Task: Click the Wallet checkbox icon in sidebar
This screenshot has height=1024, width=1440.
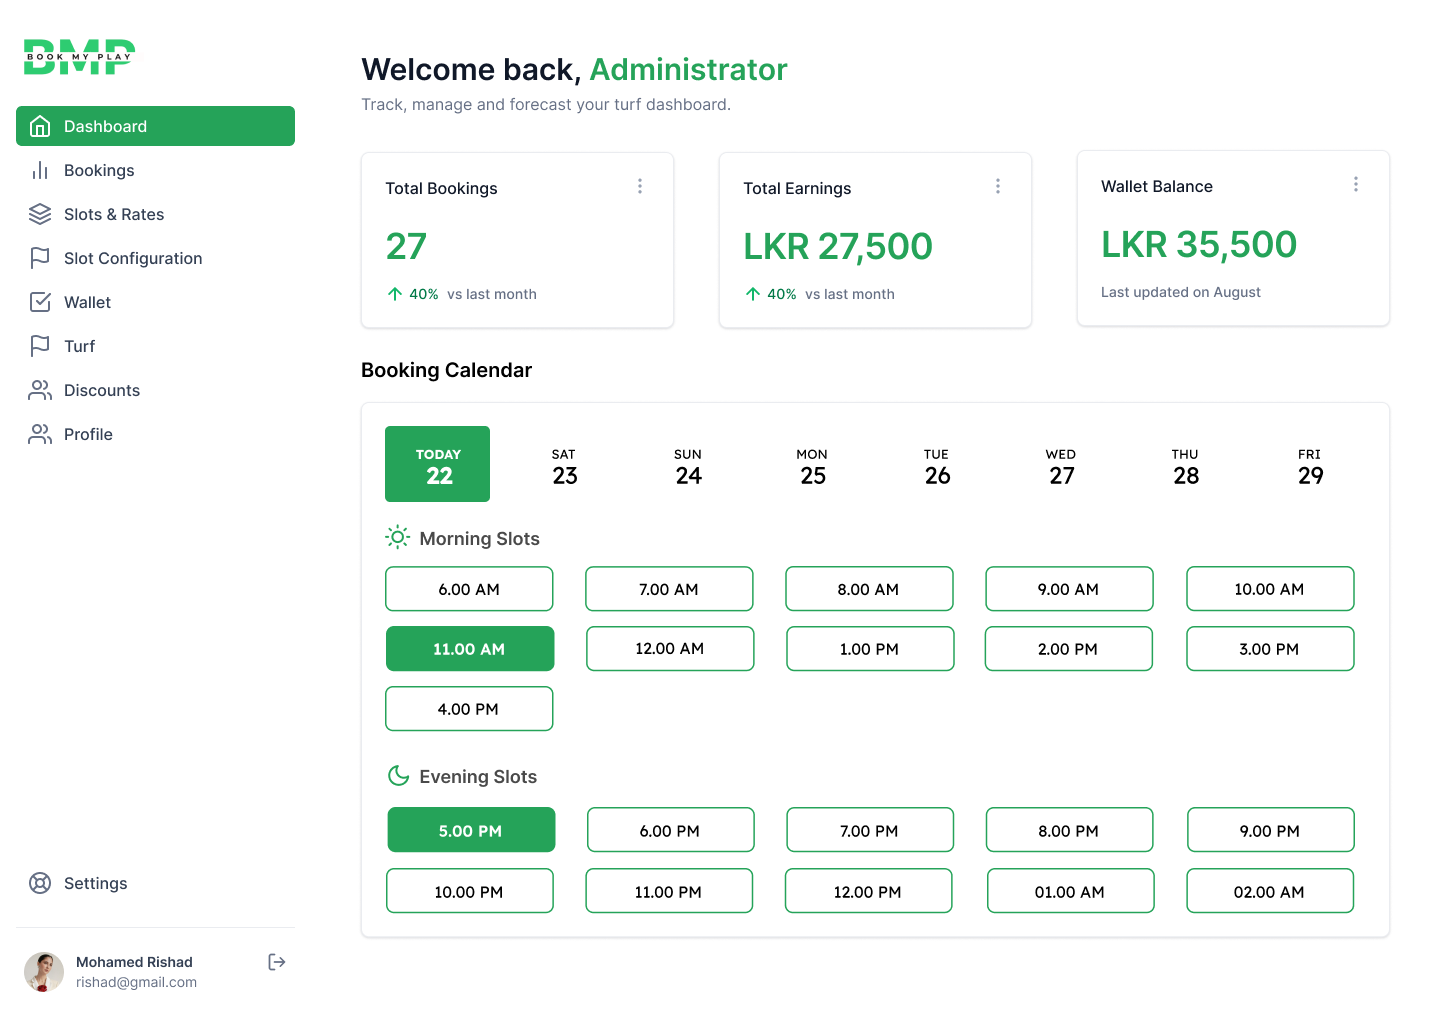Action: pyautogui.click(x=40, y=302)
